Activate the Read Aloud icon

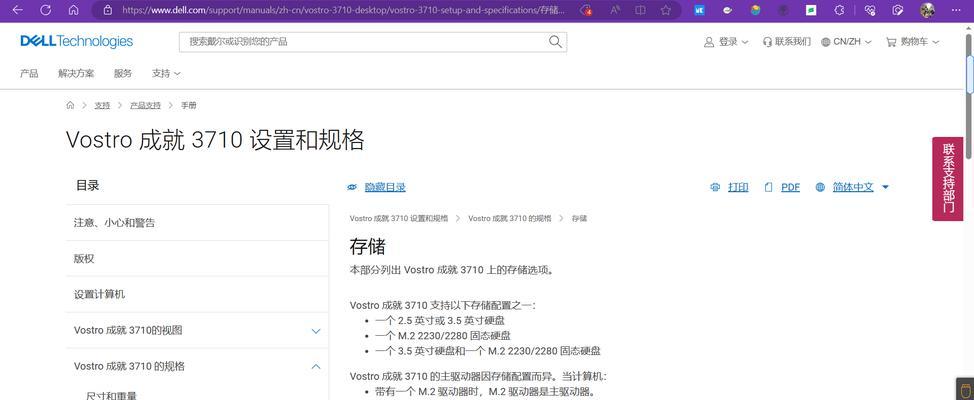tap(615, 10)
